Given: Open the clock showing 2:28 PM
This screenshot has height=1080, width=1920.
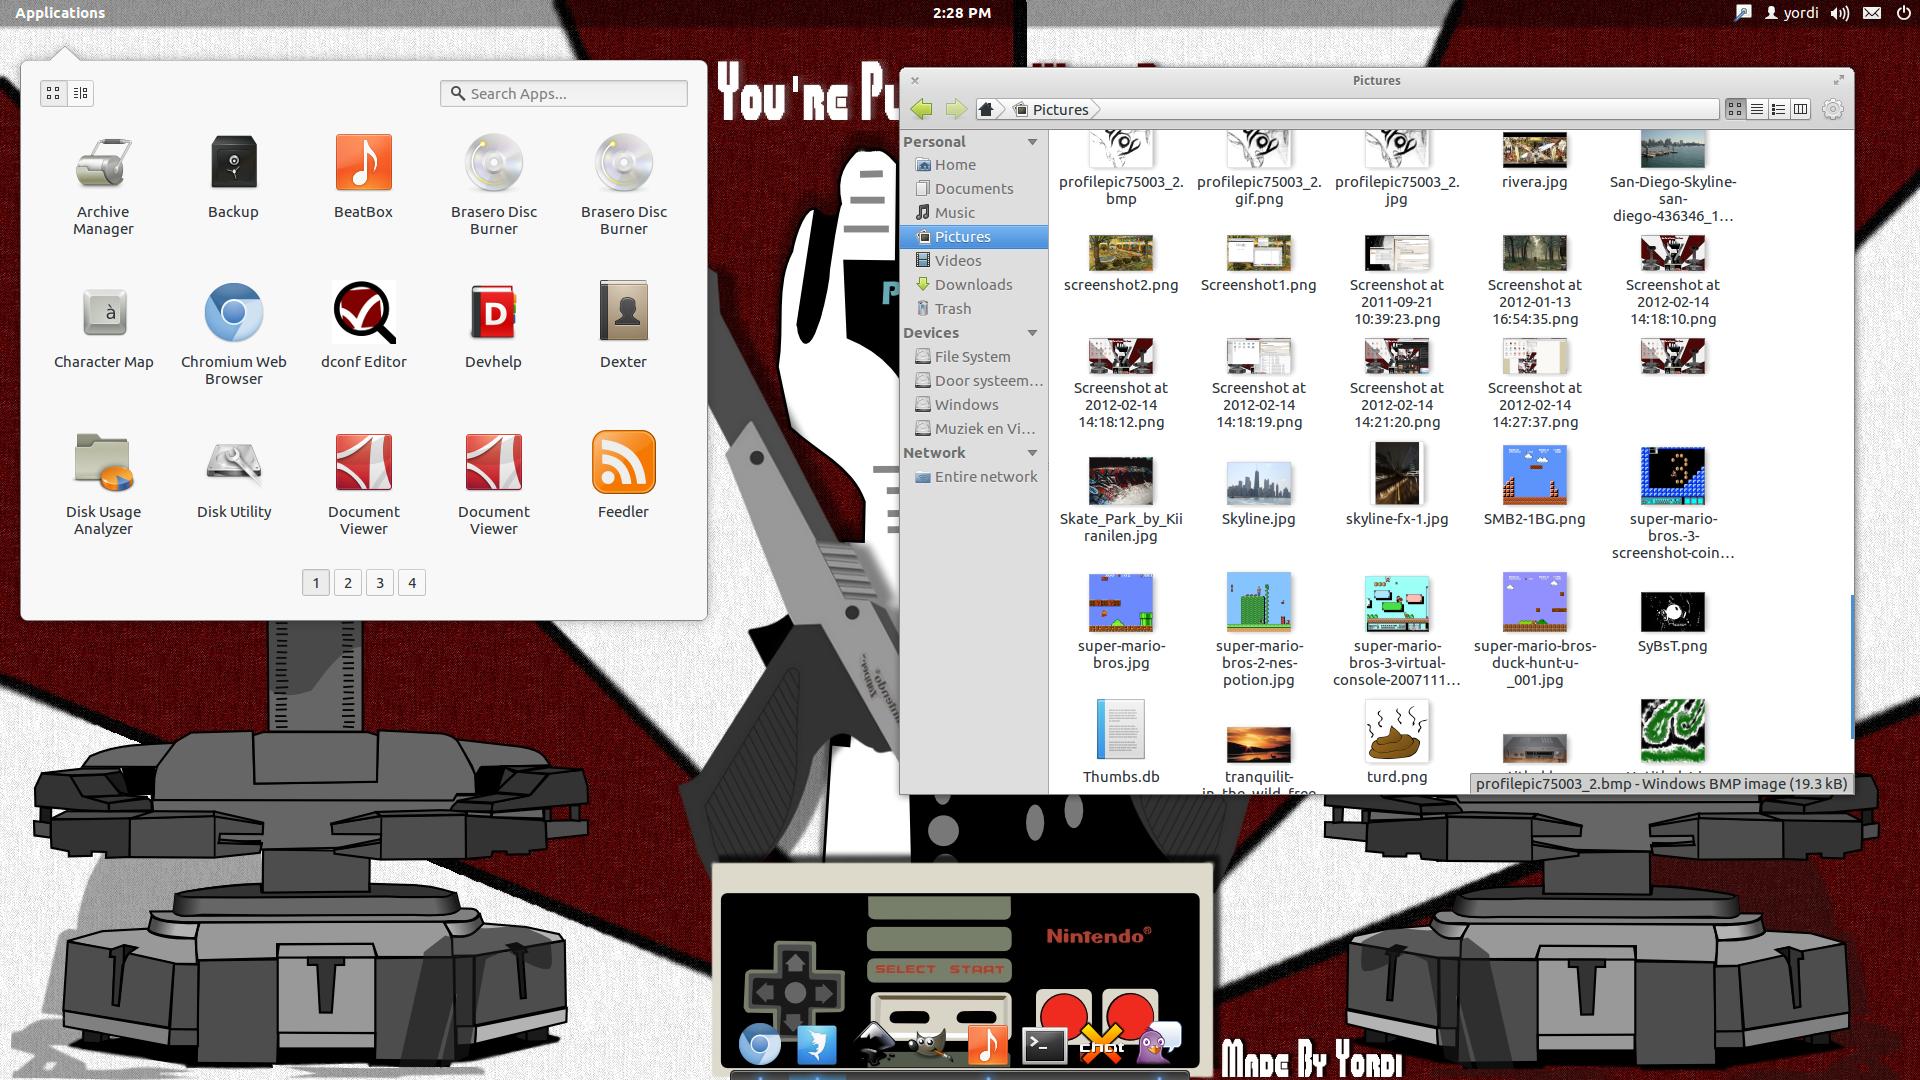Looking at the screenshot, I should pos(961,13).
